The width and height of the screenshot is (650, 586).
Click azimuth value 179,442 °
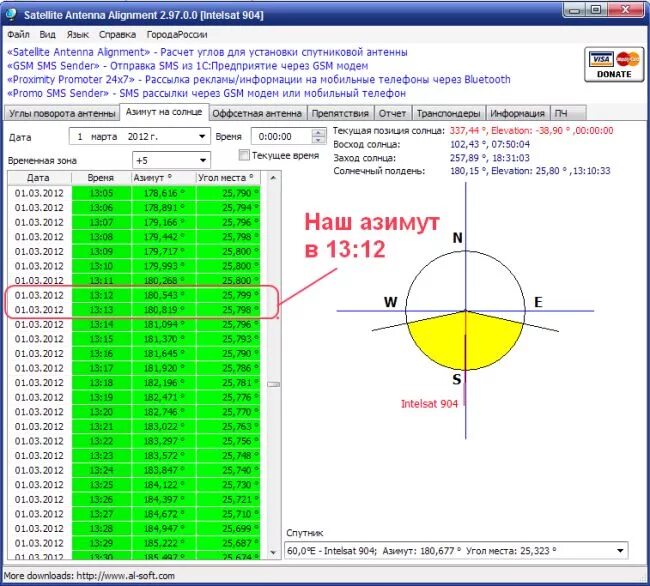163,237
